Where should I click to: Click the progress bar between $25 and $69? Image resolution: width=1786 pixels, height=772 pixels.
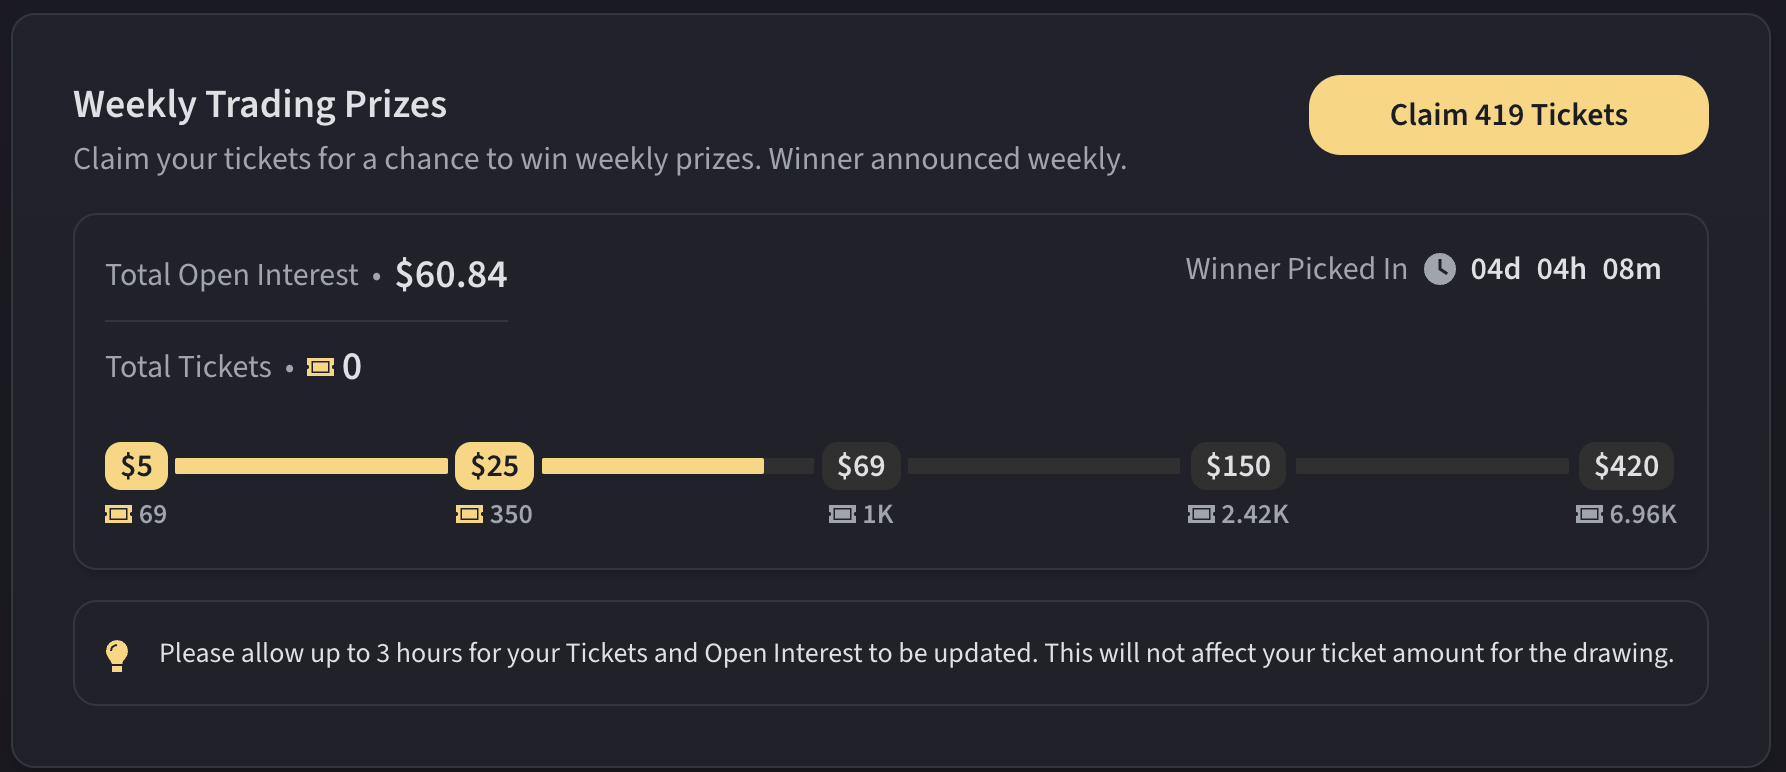[678, 466]
